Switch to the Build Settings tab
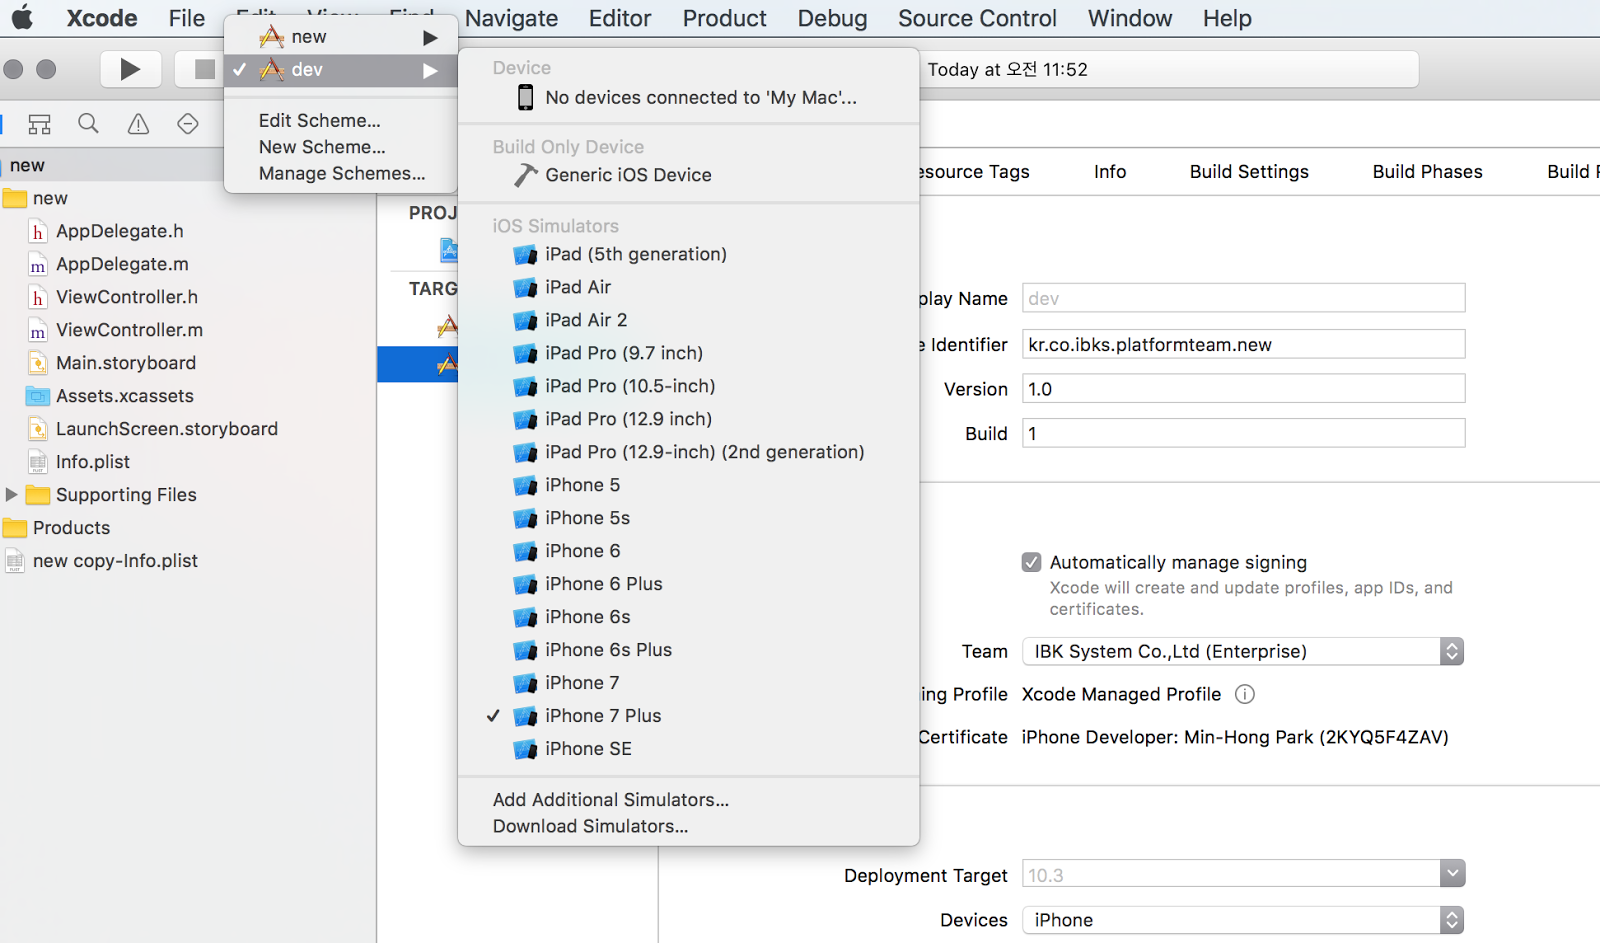Viewport: 1600px width, 943px height. point(1249,172)
